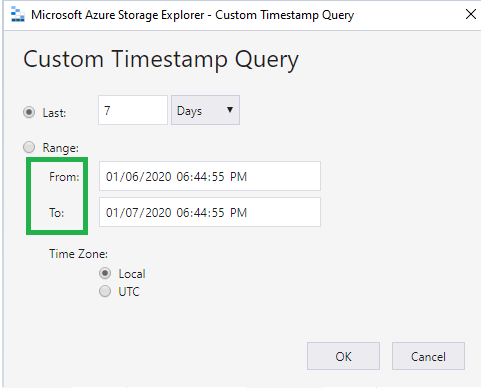Click the Time Zone label
The width and height of the screenshot is (485, 389).
click(78, 254)
